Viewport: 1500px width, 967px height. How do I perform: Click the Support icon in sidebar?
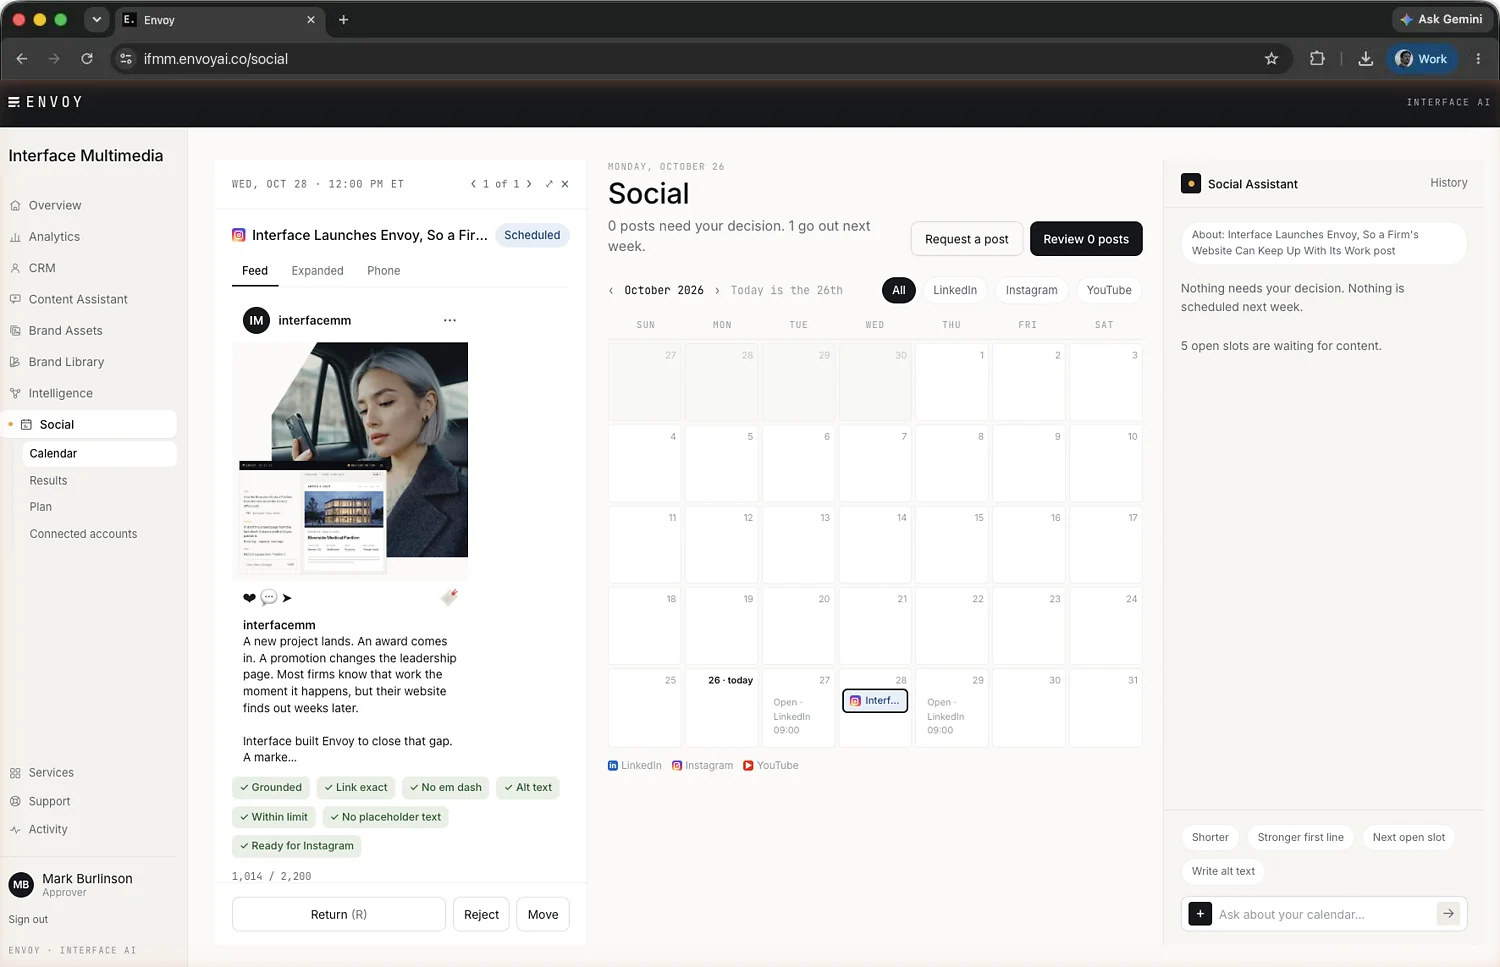click(15, 802)
